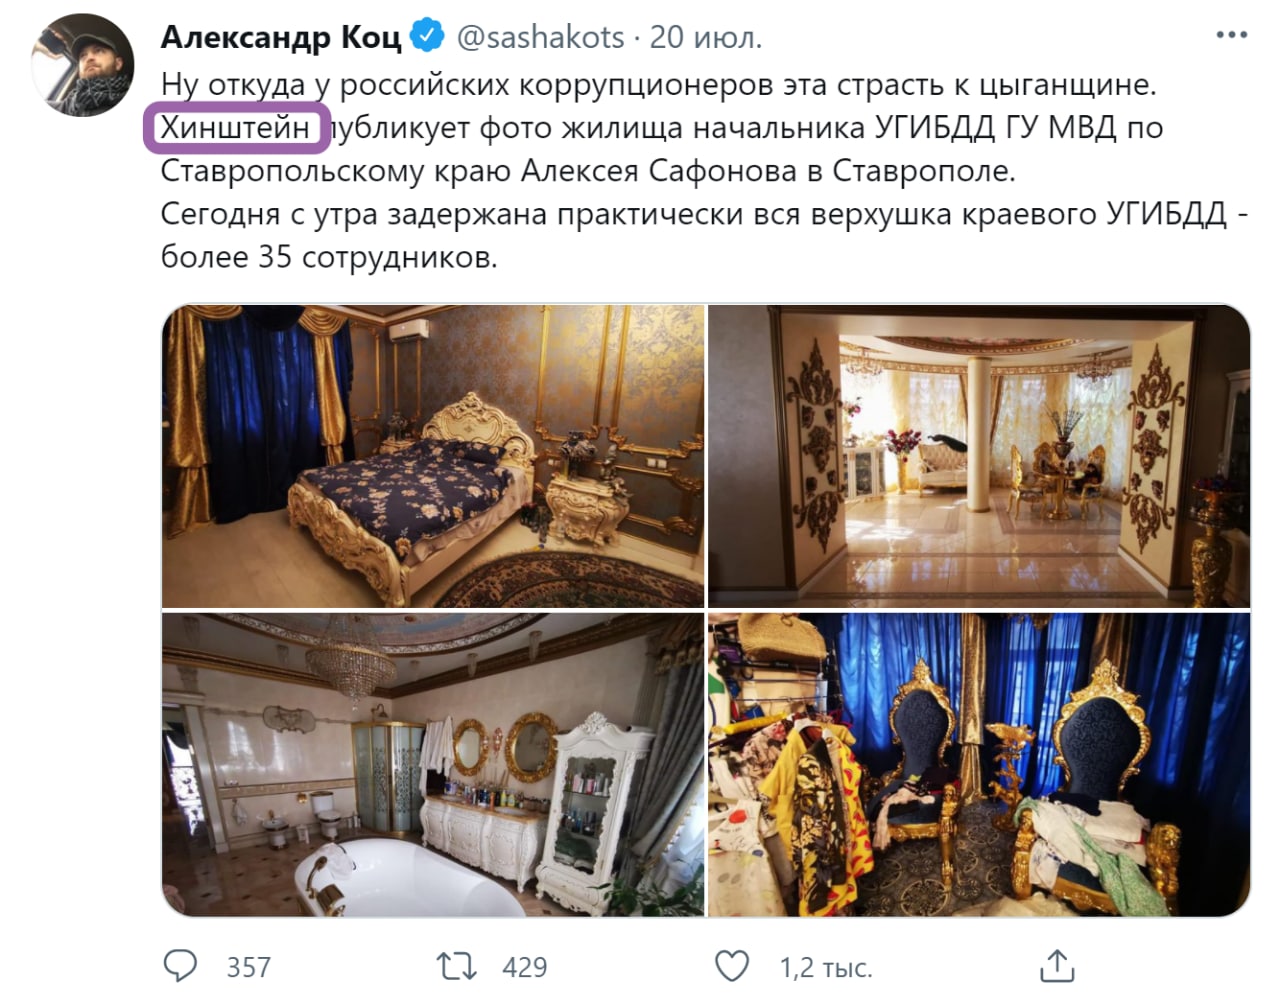Click the 429 retweets count

click(x=524, y=967)
